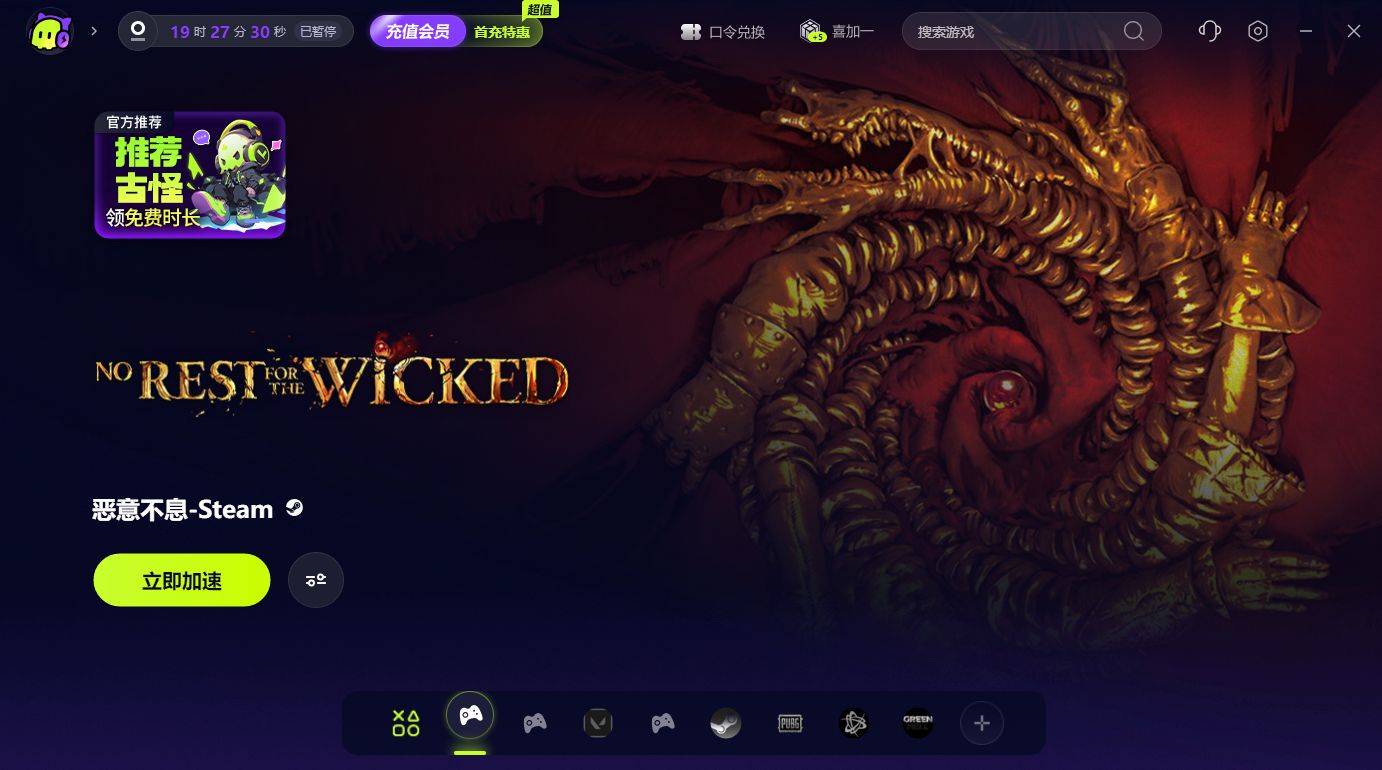This screenshot has height=770, width=1382.
Task: Select the highlighted gamepad dock icon
Action: coord(470,716)
